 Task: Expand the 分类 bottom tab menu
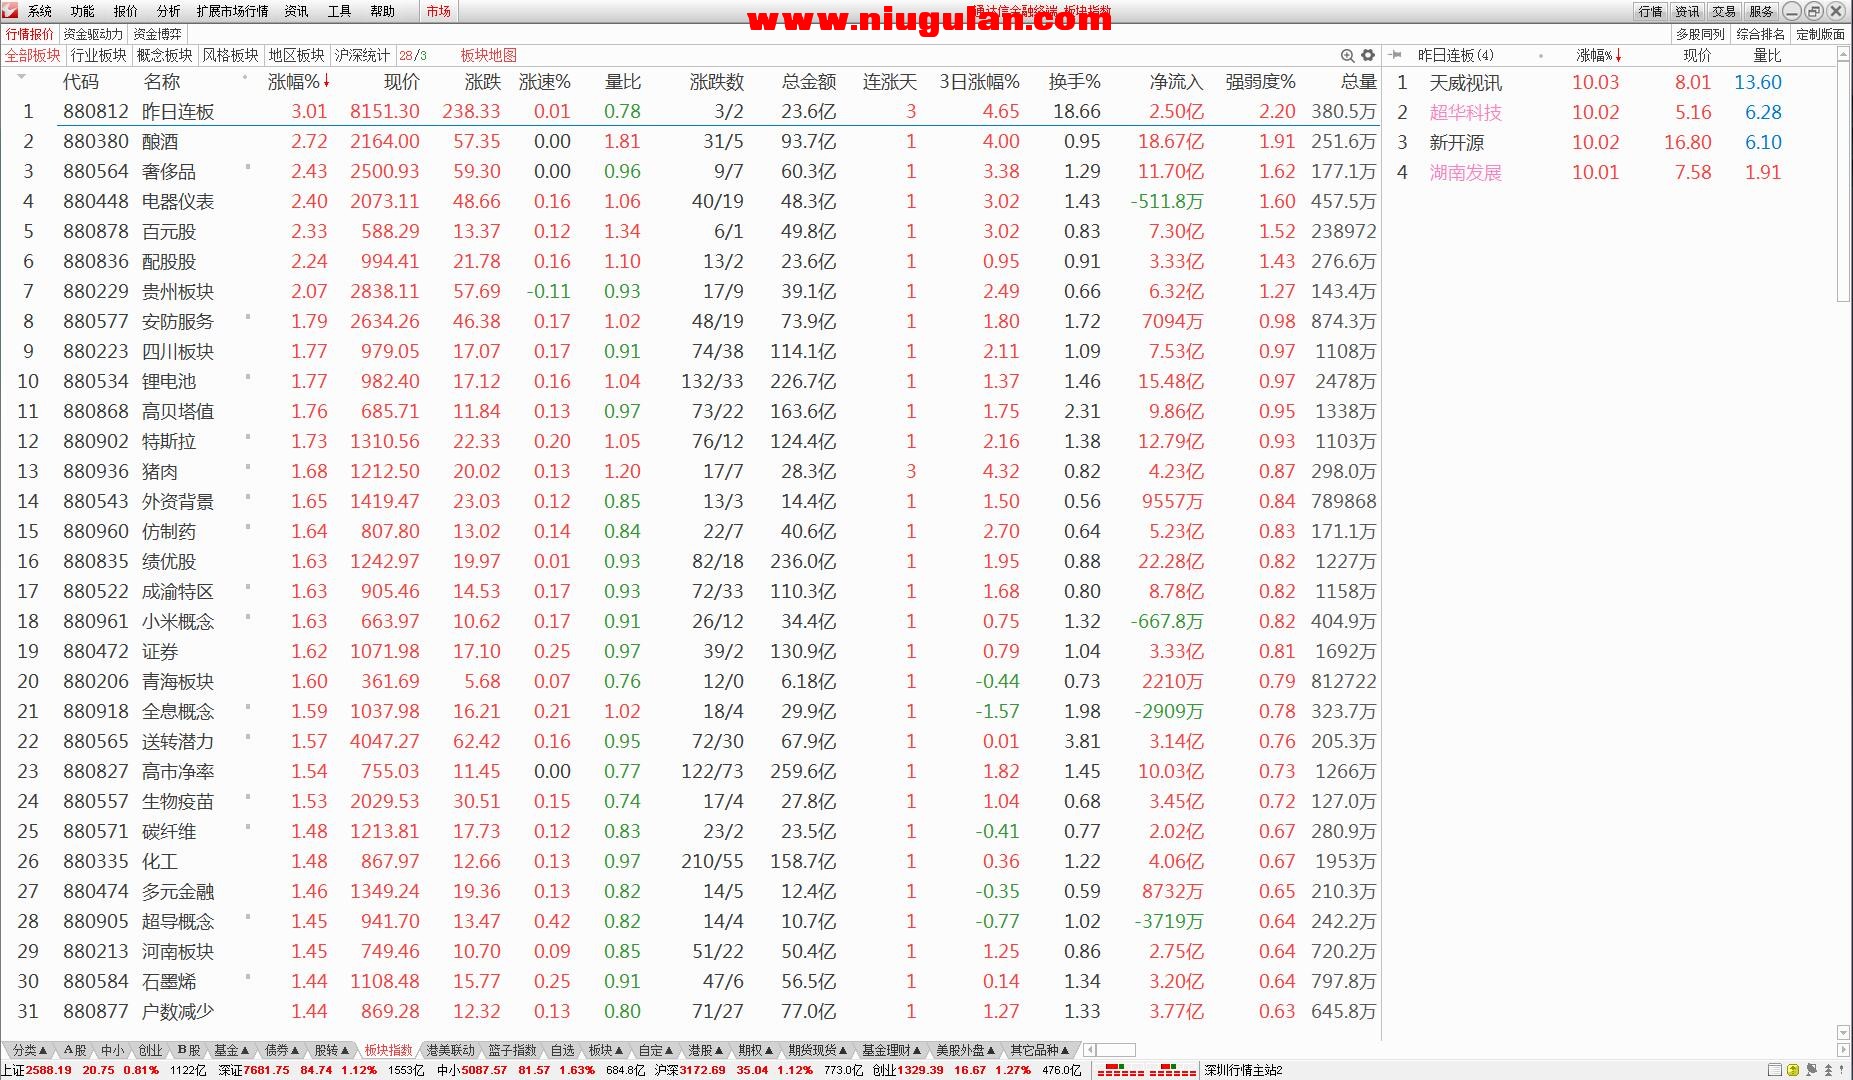[x=29, y=1050]
